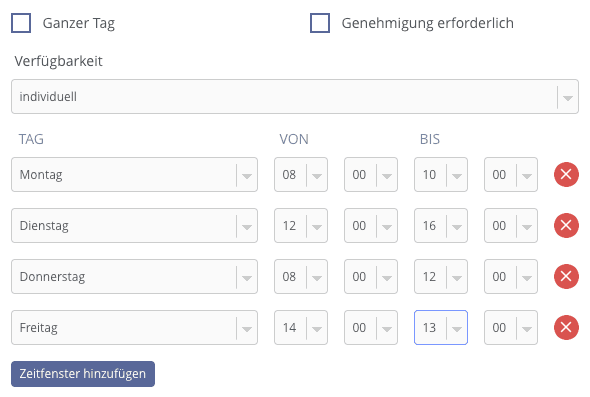Viewport: 590px width, 397px height.
Task: Change Donnerstag end hour from 12
Action: tap(441, 277)
